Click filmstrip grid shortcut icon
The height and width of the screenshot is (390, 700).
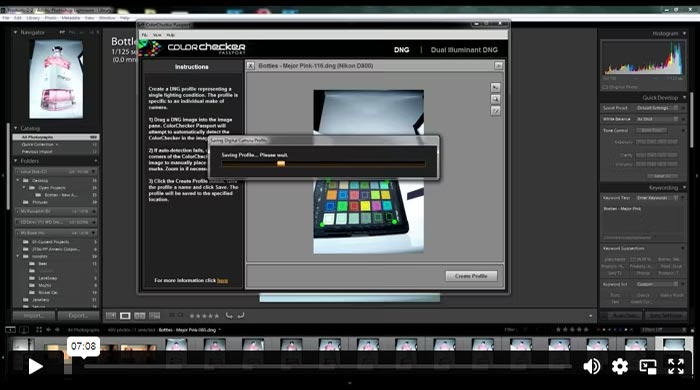(39, 330)
